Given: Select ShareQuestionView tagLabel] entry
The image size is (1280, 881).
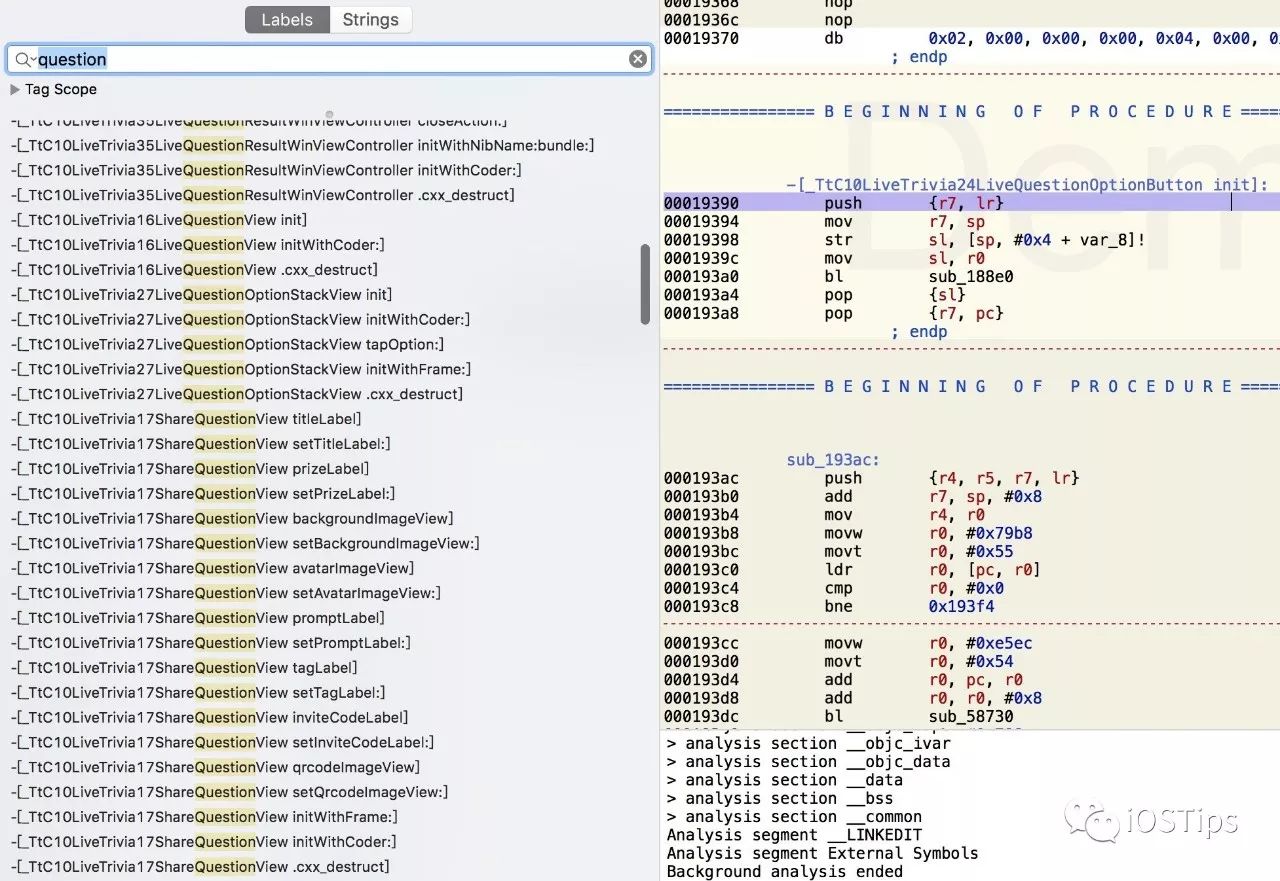Looking at the screenshot, I should pos(184,668).
